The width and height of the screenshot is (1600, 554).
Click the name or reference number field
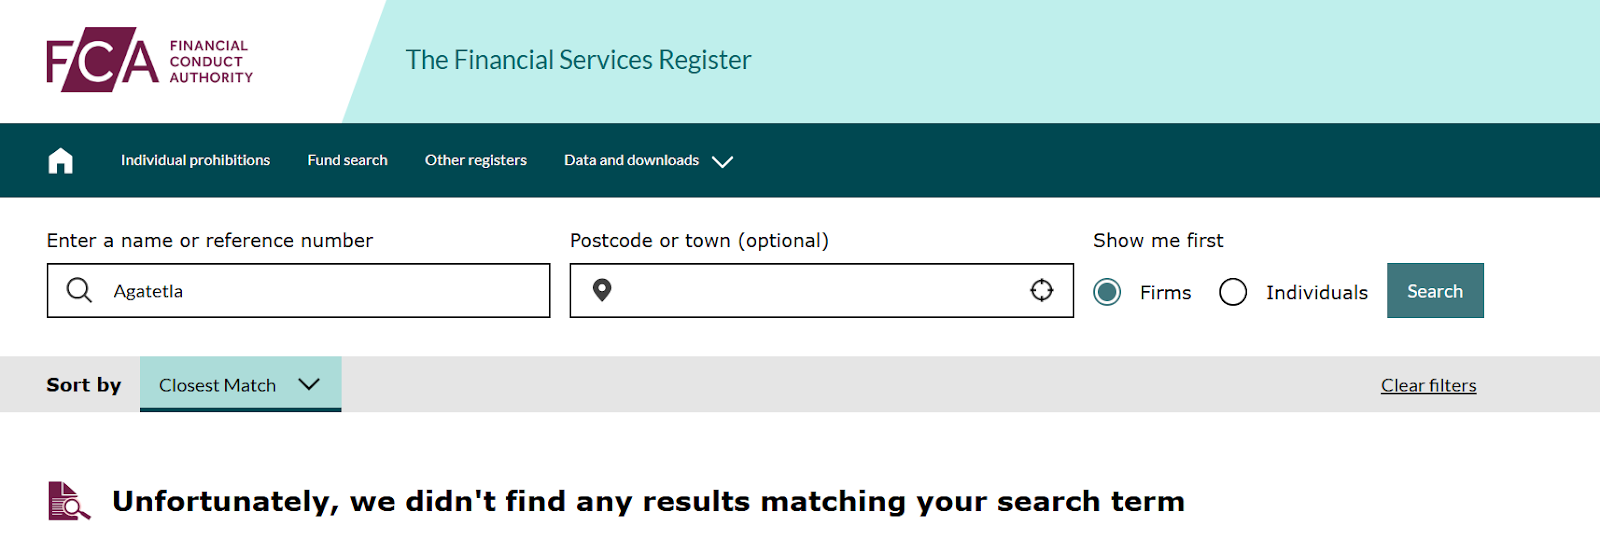point(320,291)
